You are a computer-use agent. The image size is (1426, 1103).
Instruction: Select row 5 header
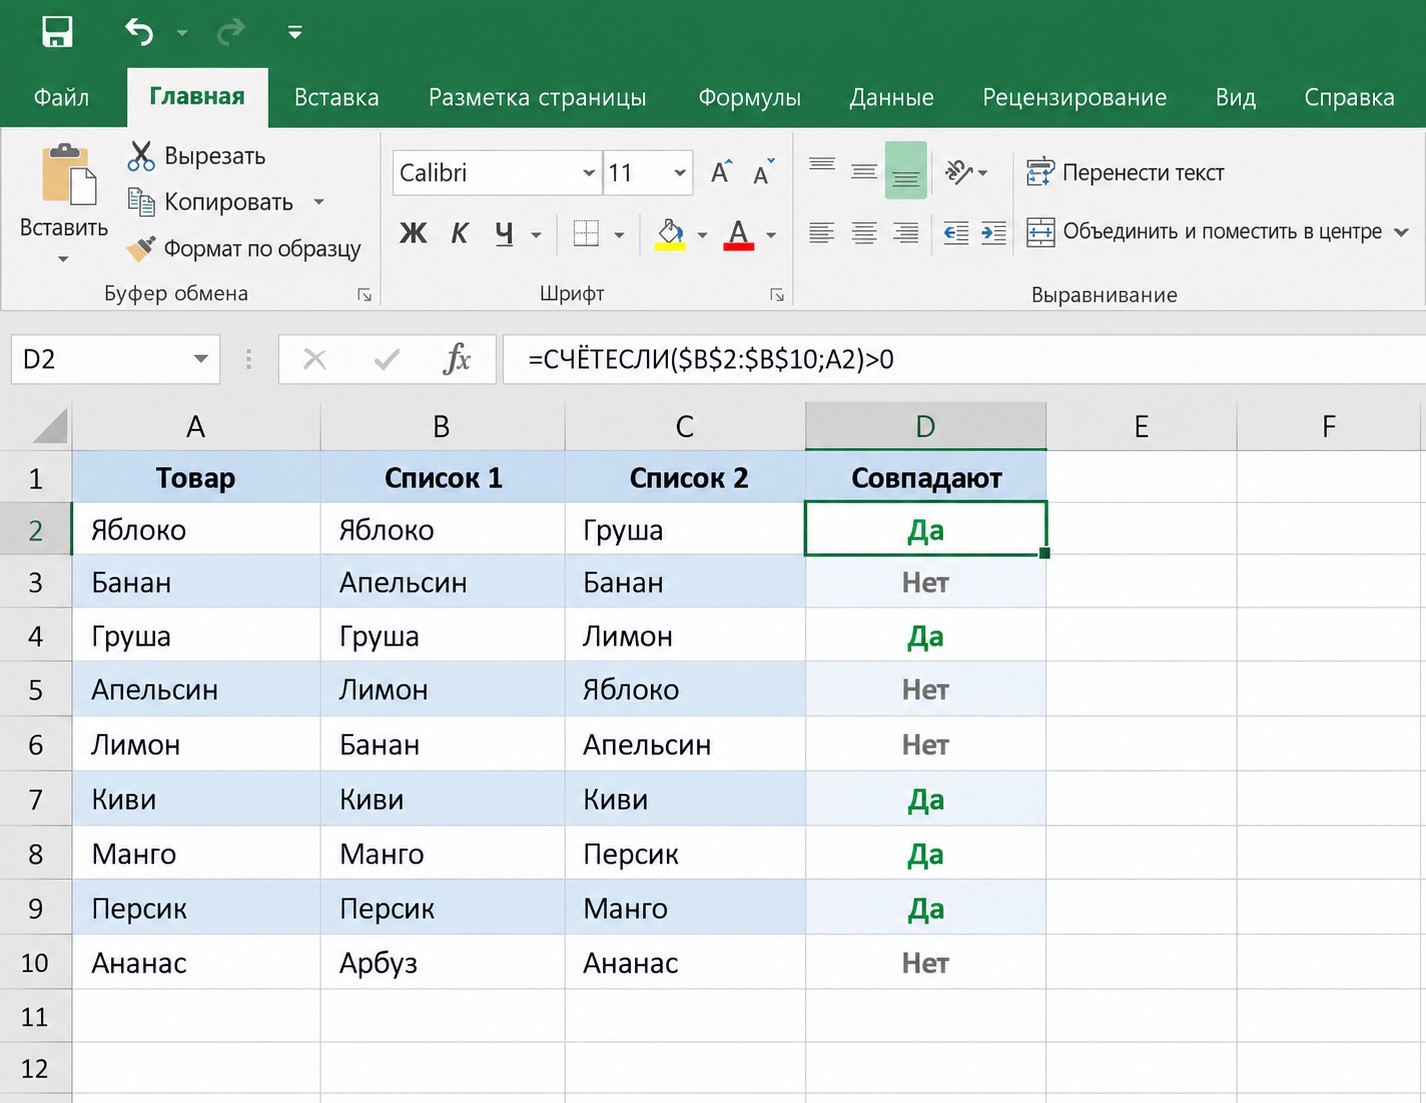coord(36,689)
